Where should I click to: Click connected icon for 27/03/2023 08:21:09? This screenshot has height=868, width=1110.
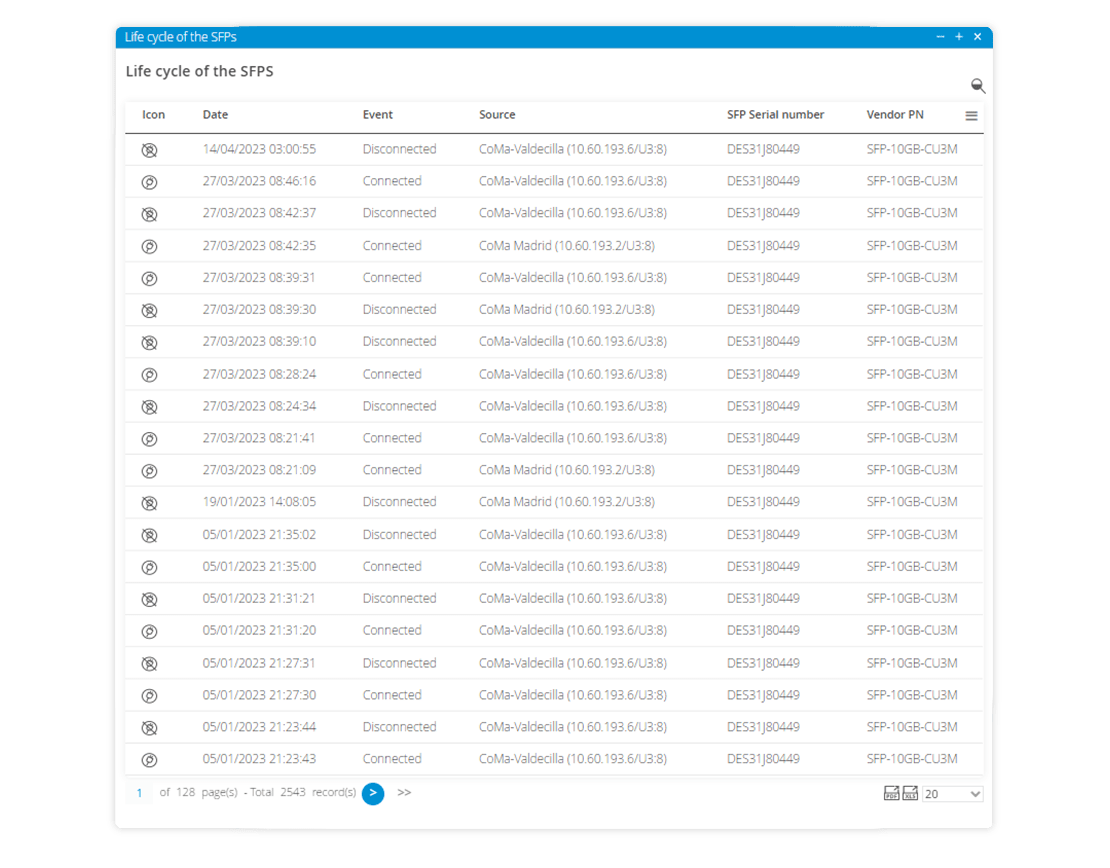tap(149, 471)
